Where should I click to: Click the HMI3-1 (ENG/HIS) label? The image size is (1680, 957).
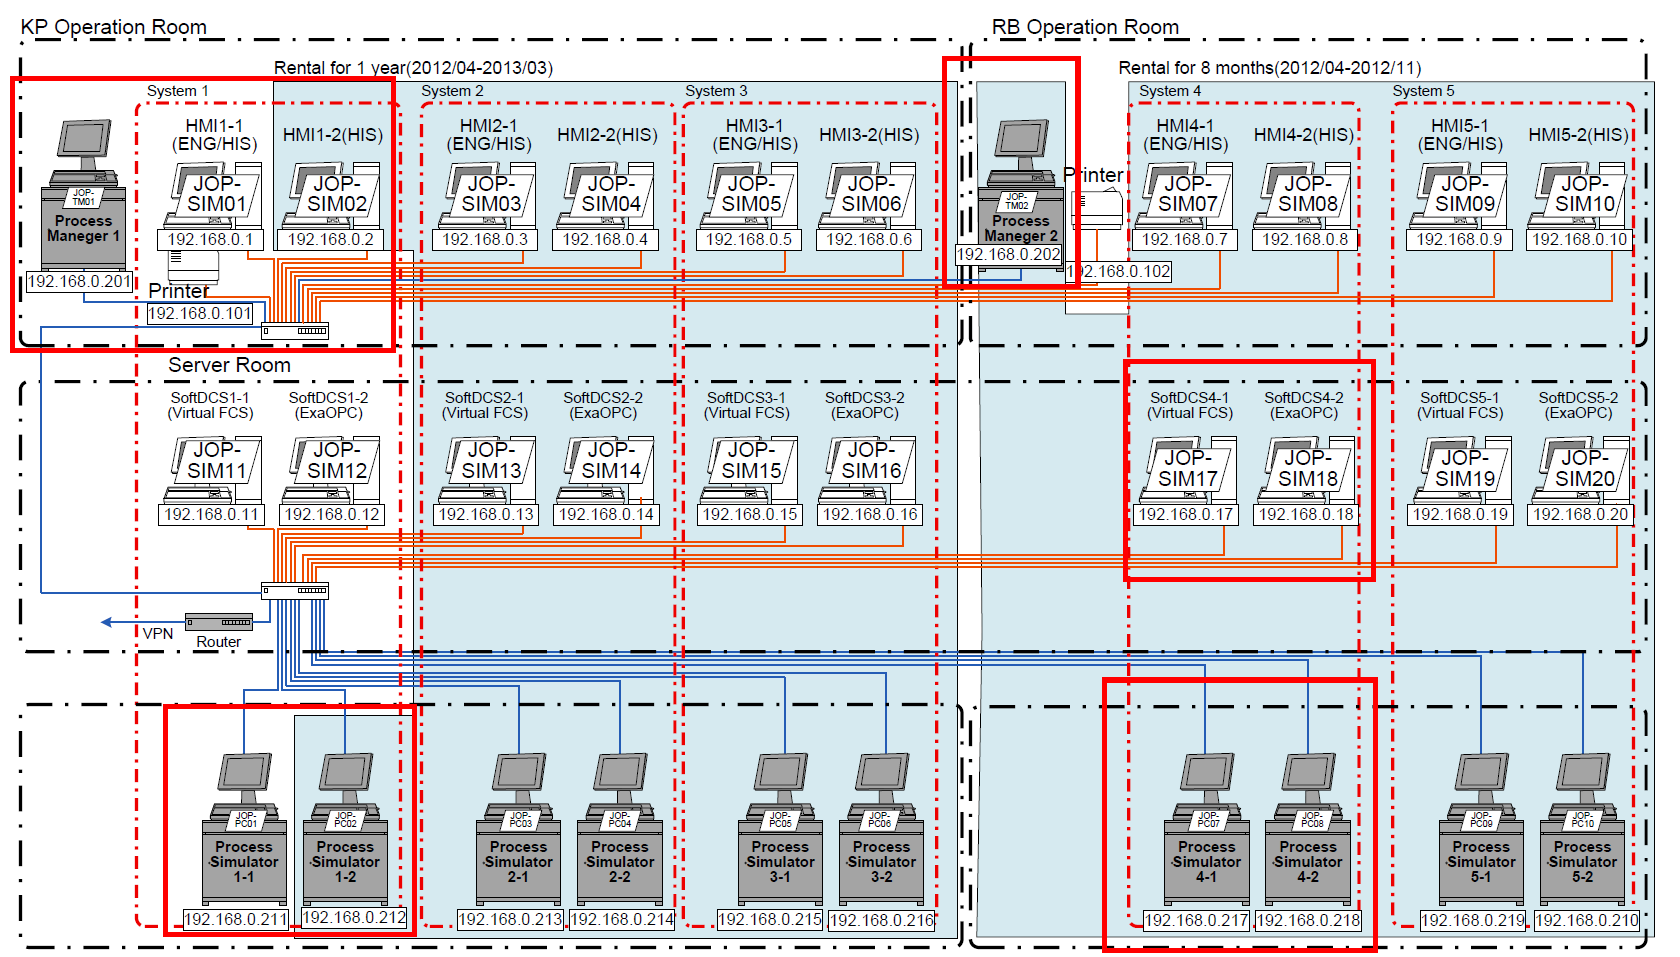pos(755,135)
